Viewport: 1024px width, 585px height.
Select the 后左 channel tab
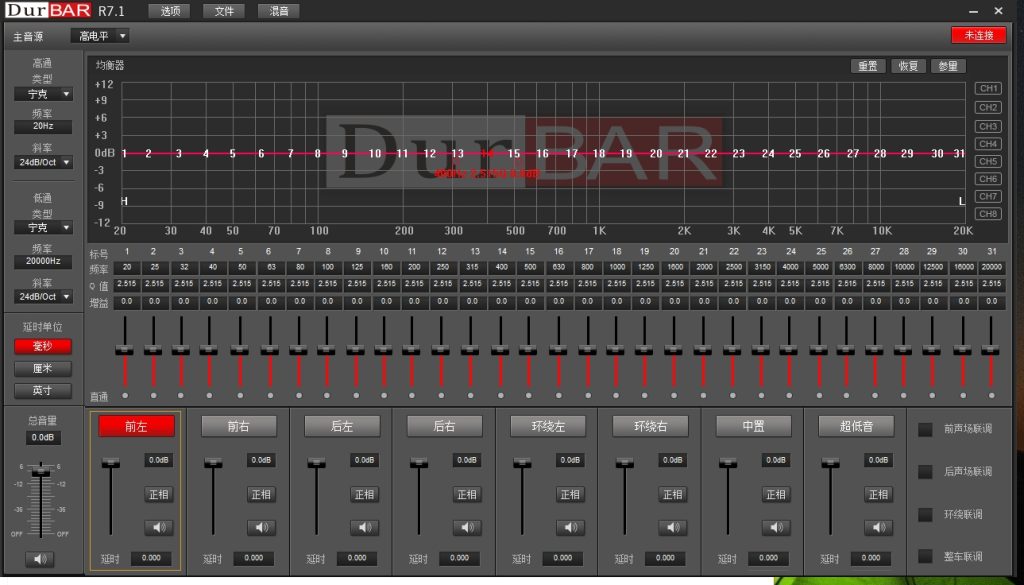342,426
